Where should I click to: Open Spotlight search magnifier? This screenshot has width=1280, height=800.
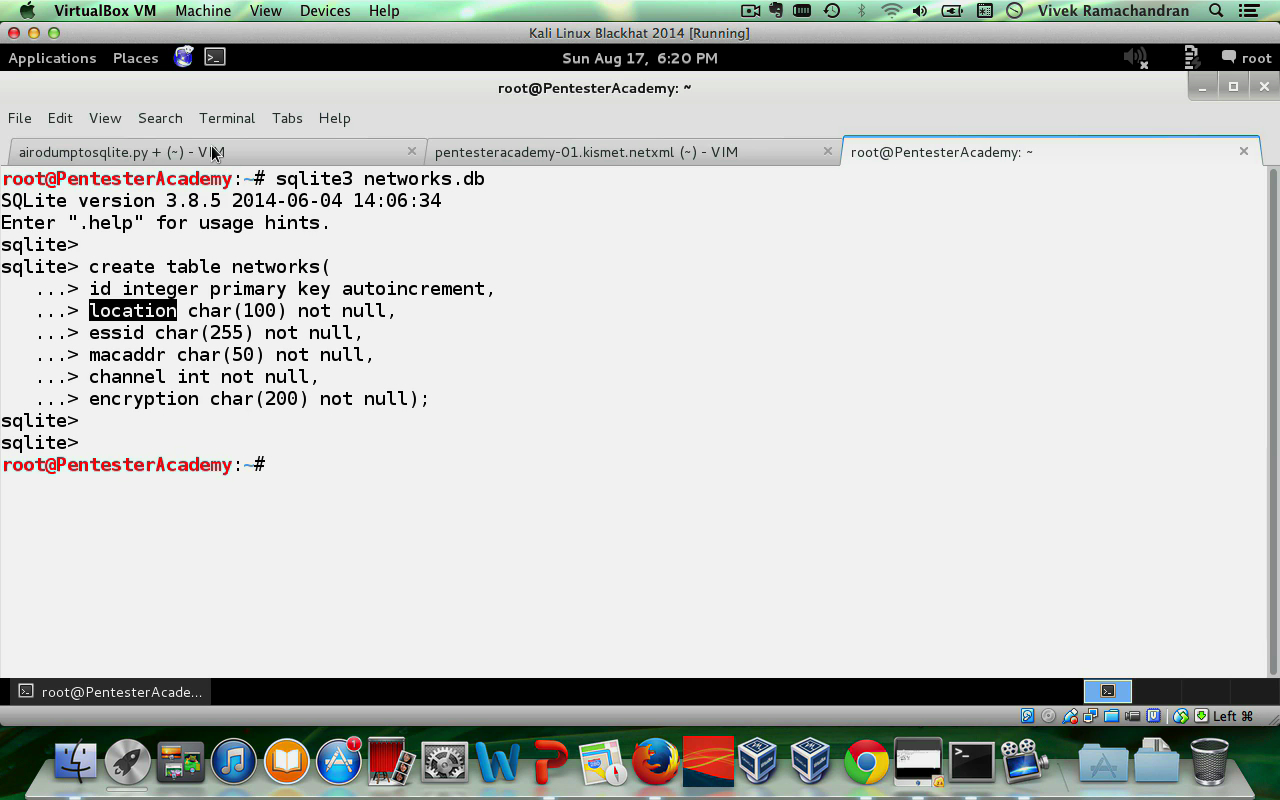1216,11
